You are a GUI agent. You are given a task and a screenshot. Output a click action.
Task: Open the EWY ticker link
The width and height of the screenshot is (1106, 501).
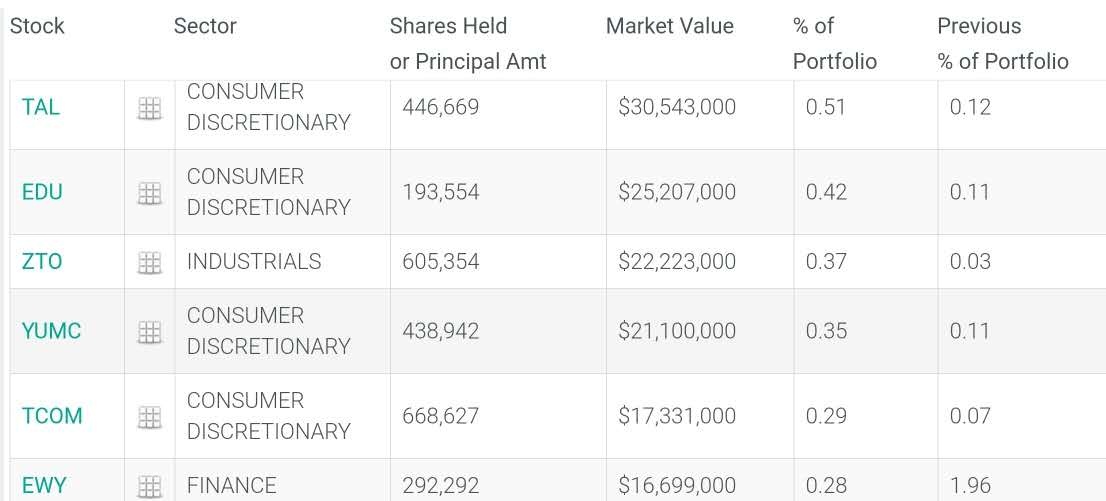[x=44, y=486]
